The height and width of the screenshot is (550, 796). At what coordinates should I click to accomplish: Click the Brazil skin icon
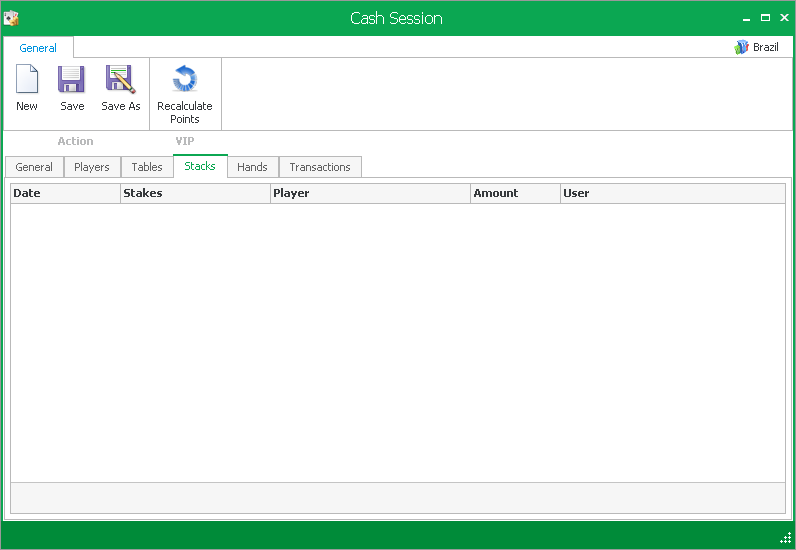click(741, 47)
